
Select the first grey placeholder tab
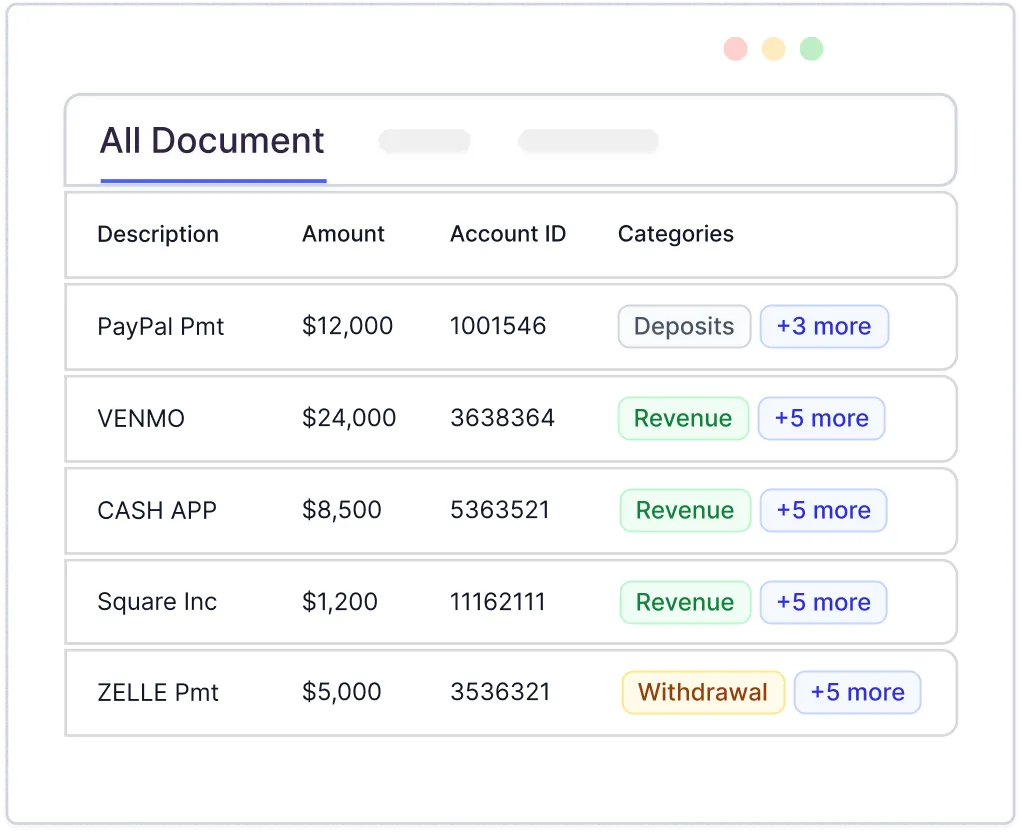tap(425, 141)
